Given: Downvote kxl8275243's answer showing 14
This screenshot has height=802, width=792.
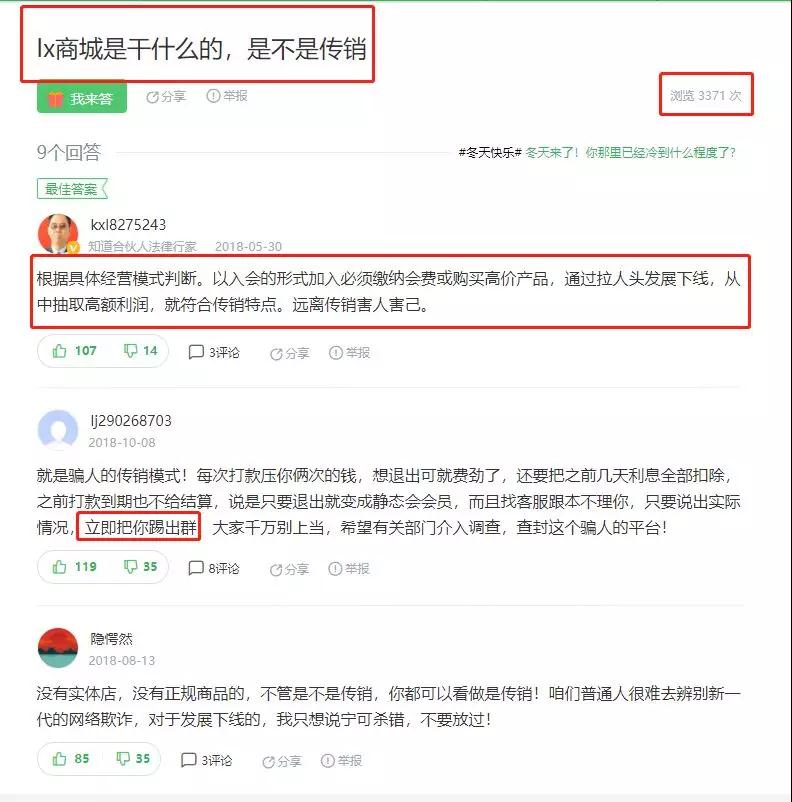Looking at the screenshot, I should (x=140, y=351).
